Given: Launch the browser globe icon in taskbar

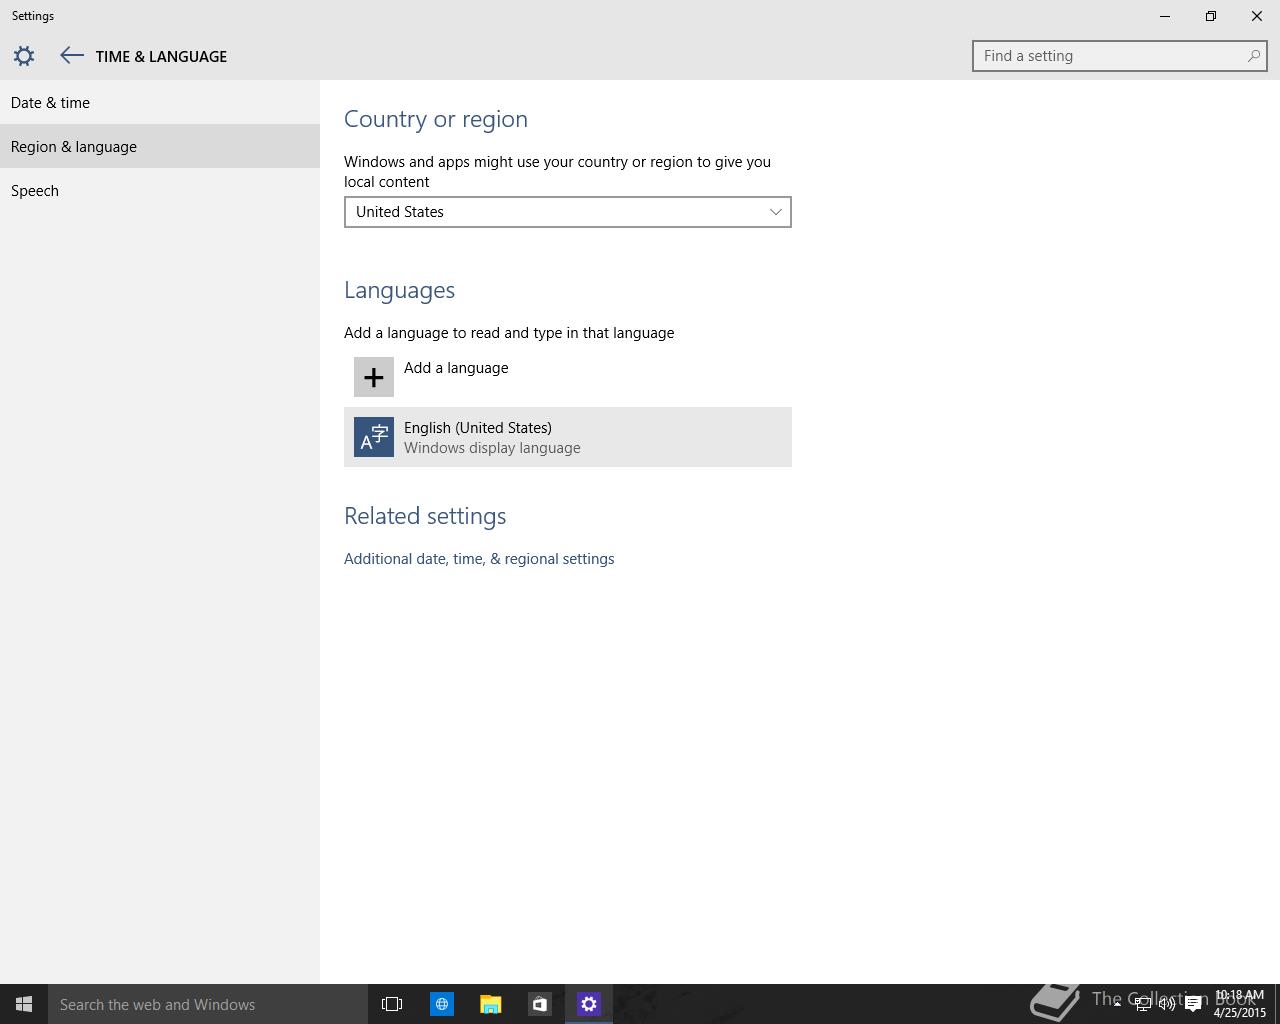Looking at the screenshot, I should pos(441,1004).
